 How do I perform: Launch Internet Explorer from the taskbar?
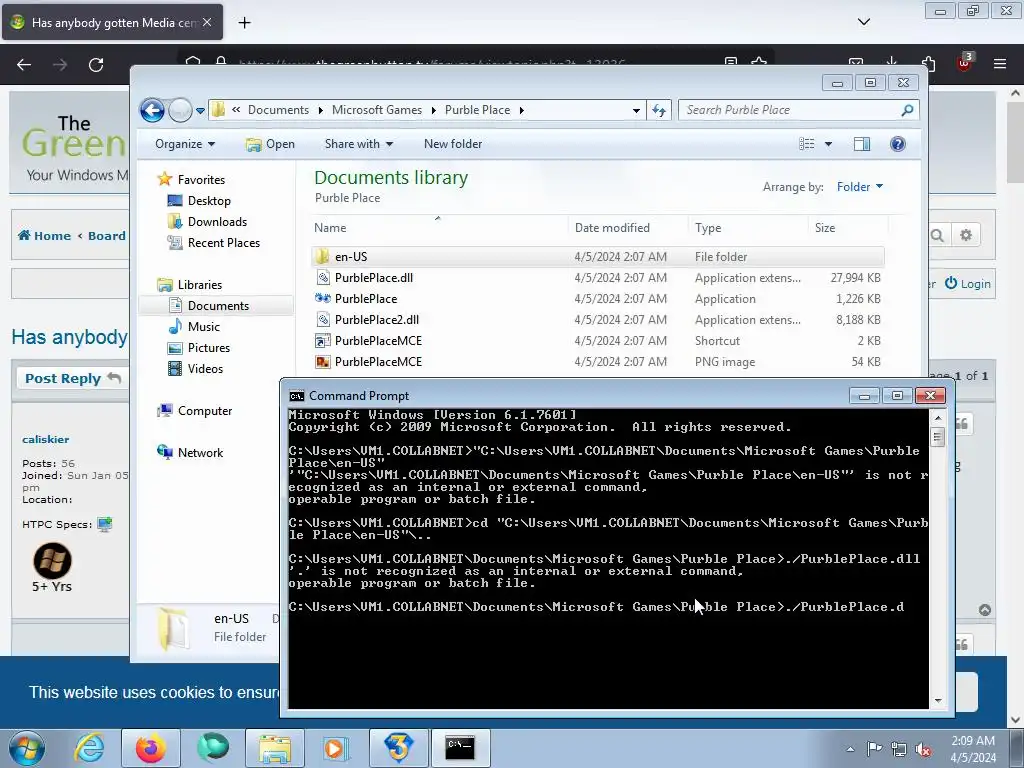tap(89, 748)
